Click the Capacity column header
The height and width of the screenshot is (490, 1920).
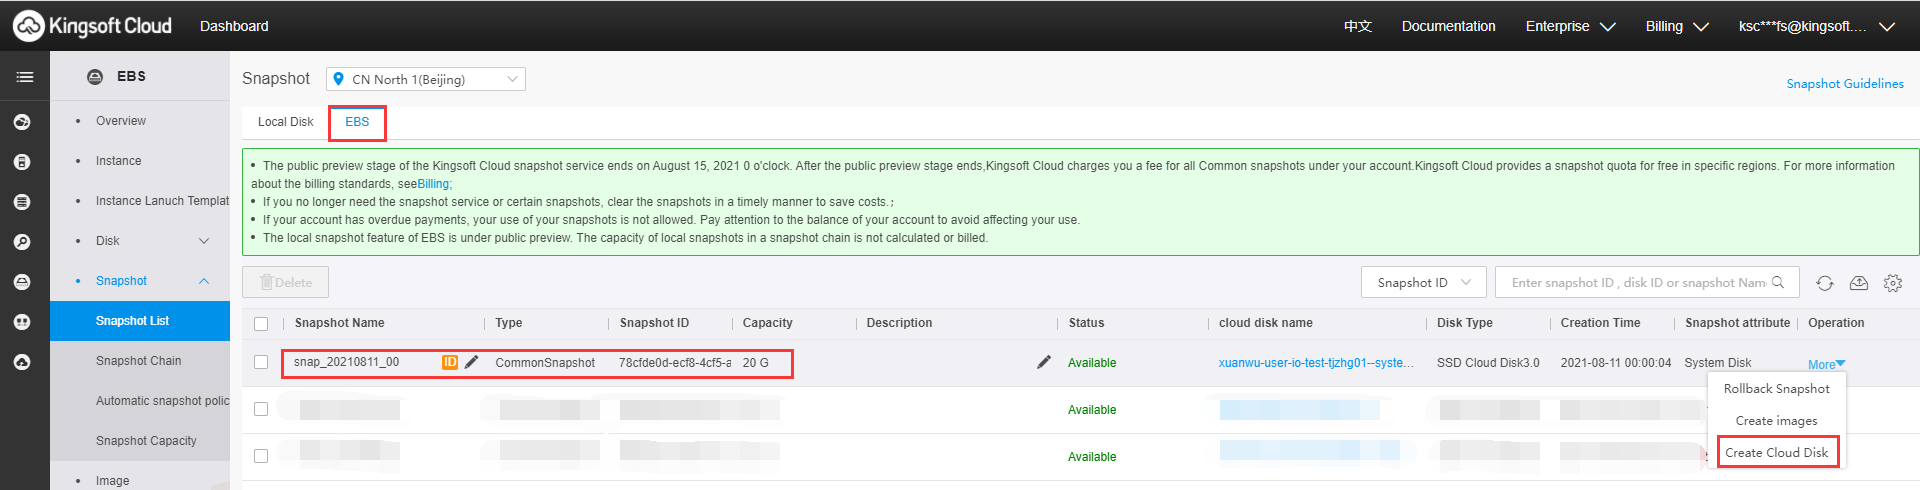point(767,323)
